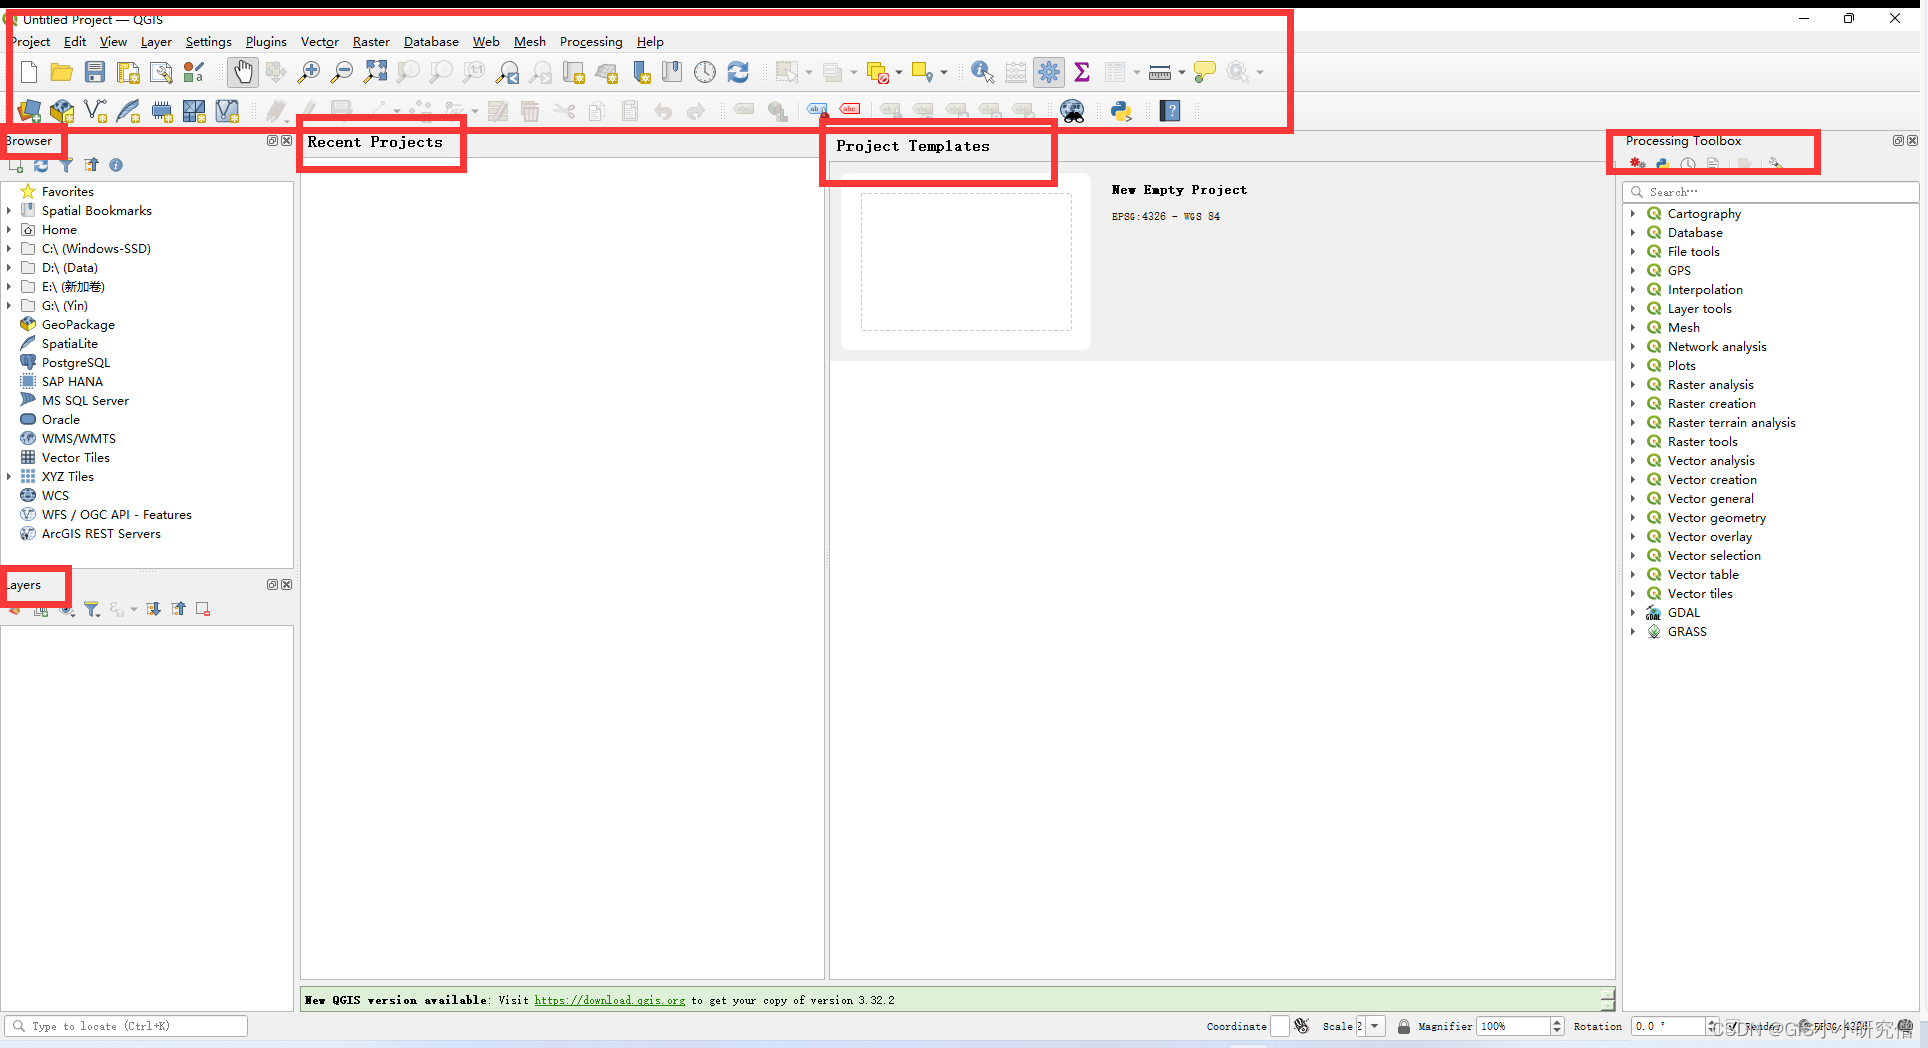The width and height of the screenshot is (1928, 1048).
Task: Select the GeoPackage entry in Browser
Action: tap(78, 325)
